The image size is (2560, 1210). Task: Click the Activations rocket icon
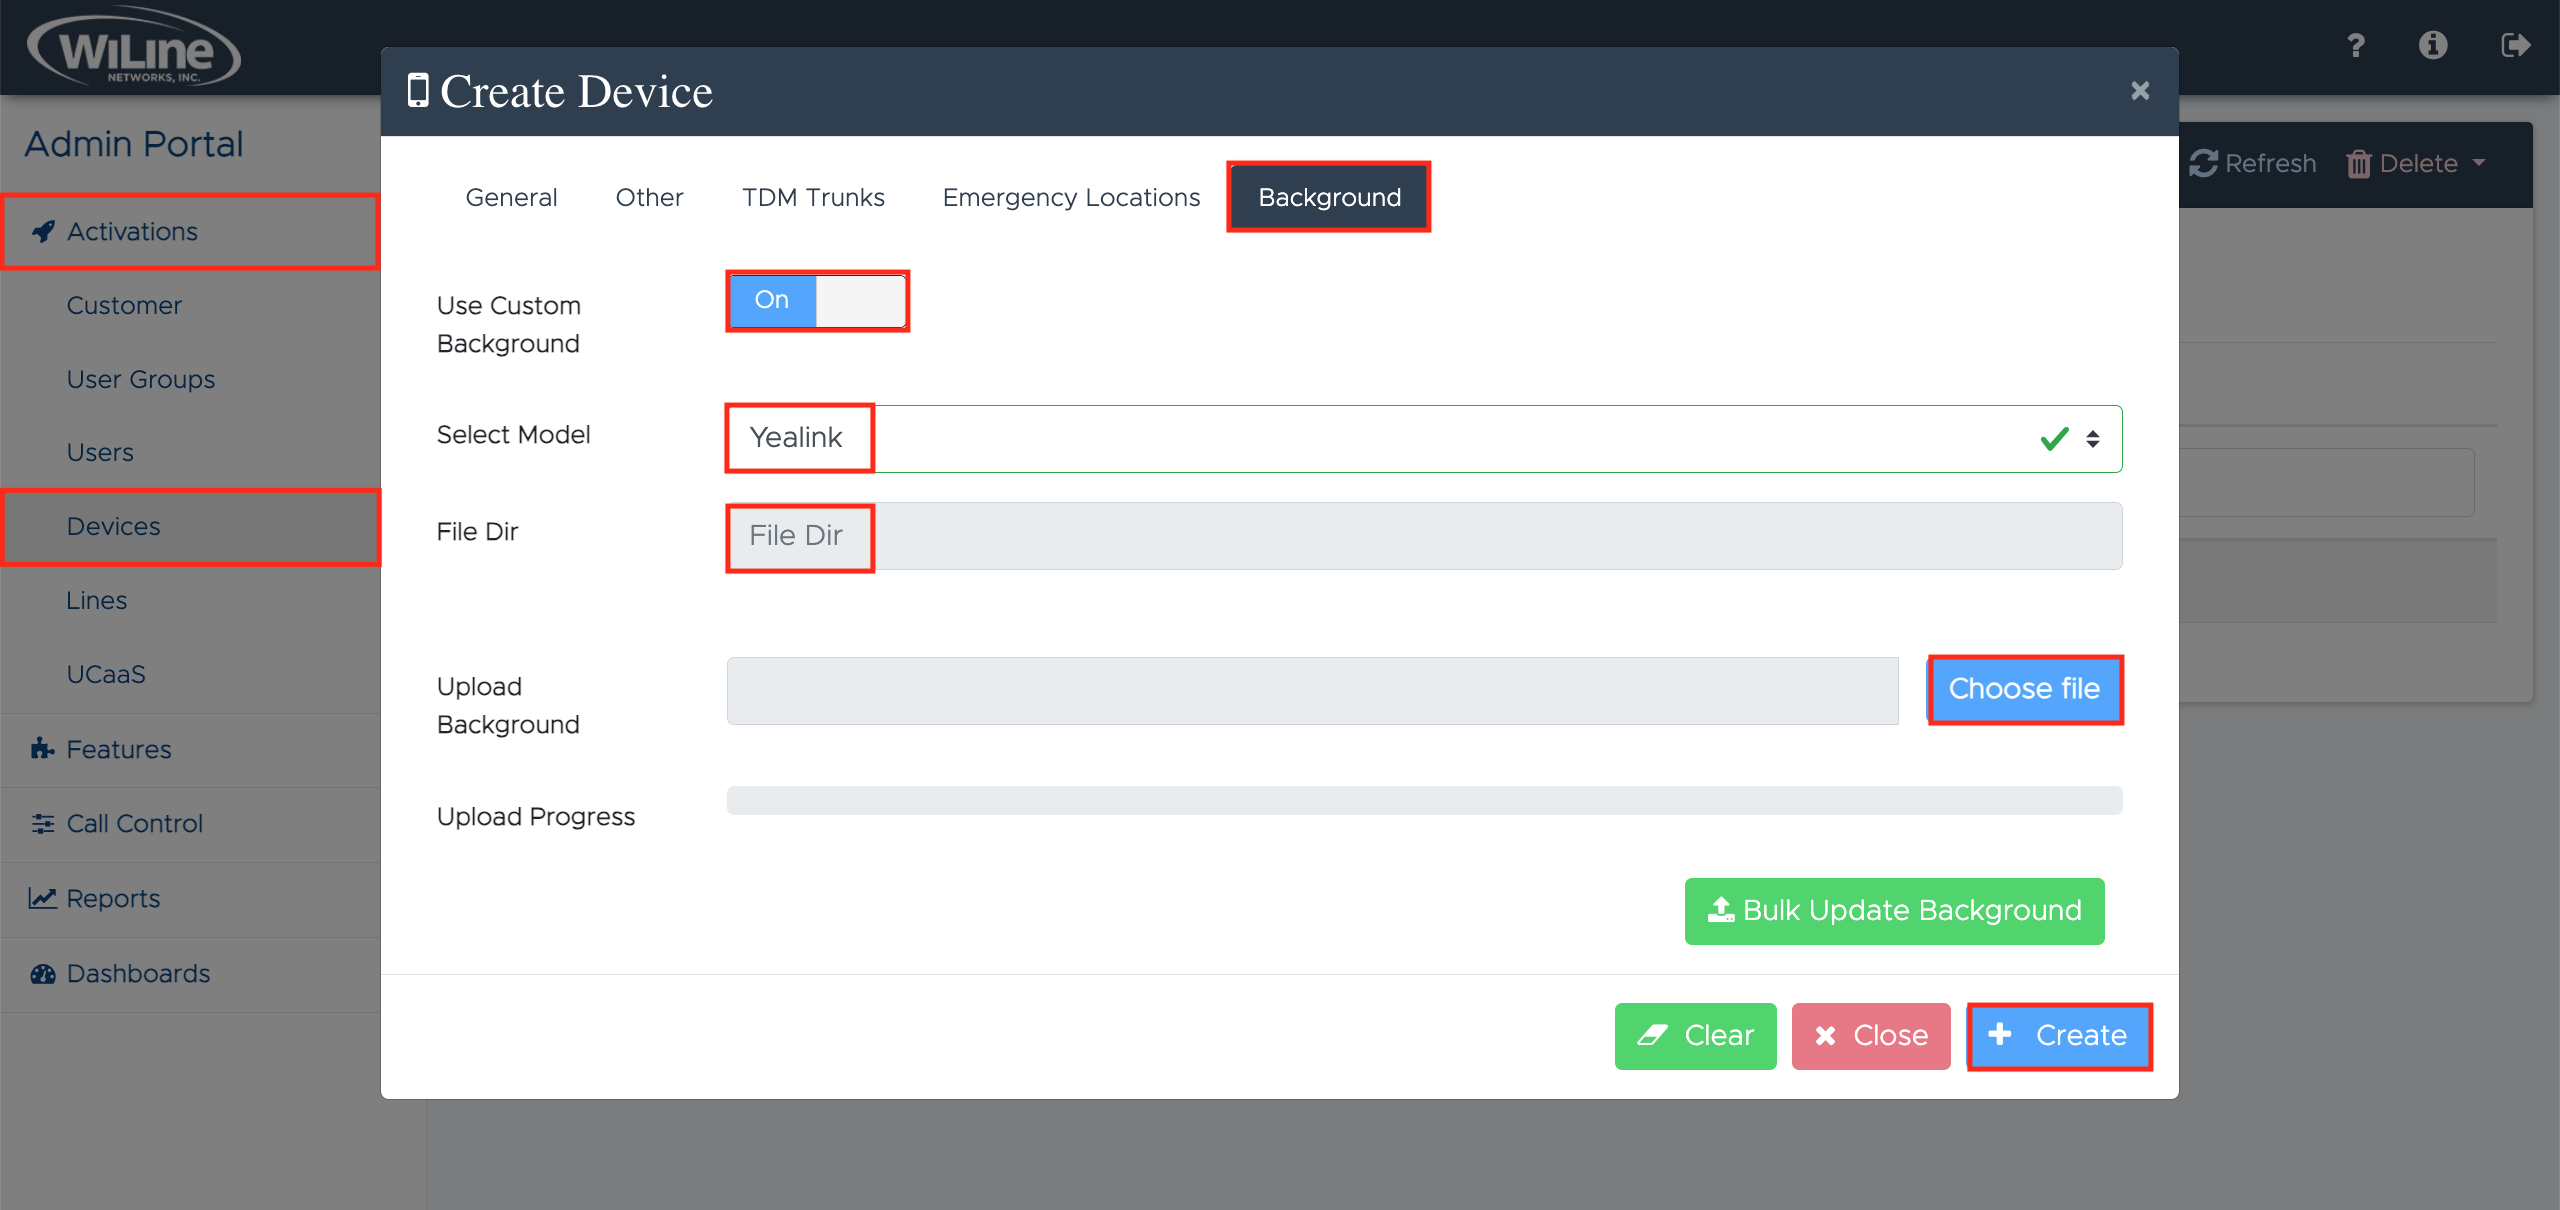tap(43, 232)
